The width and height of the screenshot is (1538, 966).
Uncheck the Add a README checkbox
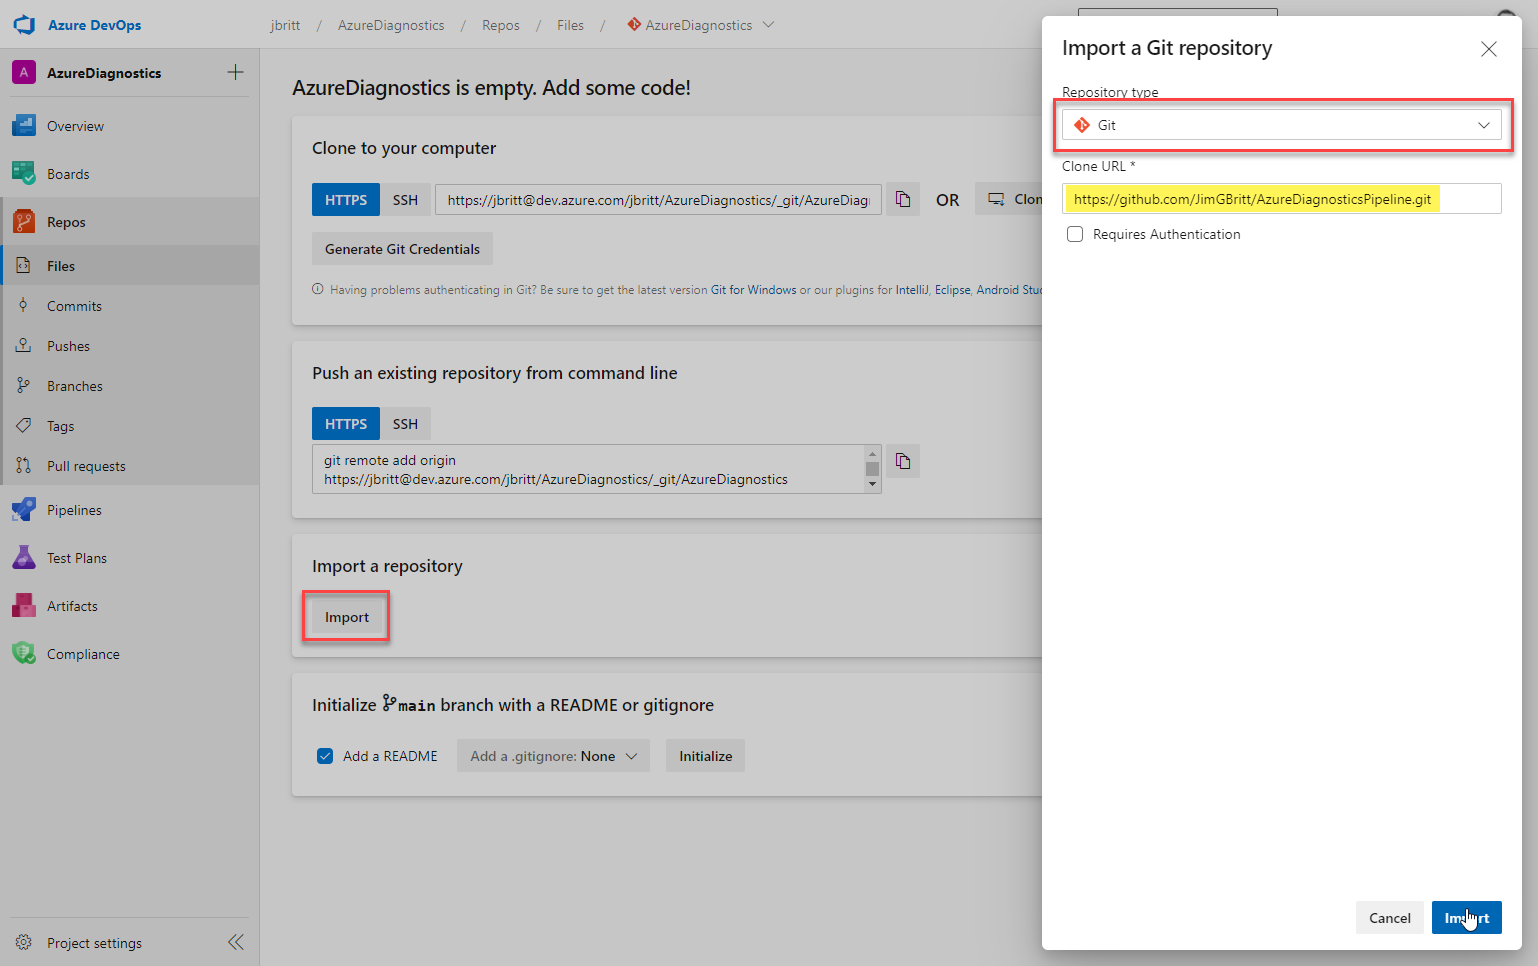tap(325, 756)
